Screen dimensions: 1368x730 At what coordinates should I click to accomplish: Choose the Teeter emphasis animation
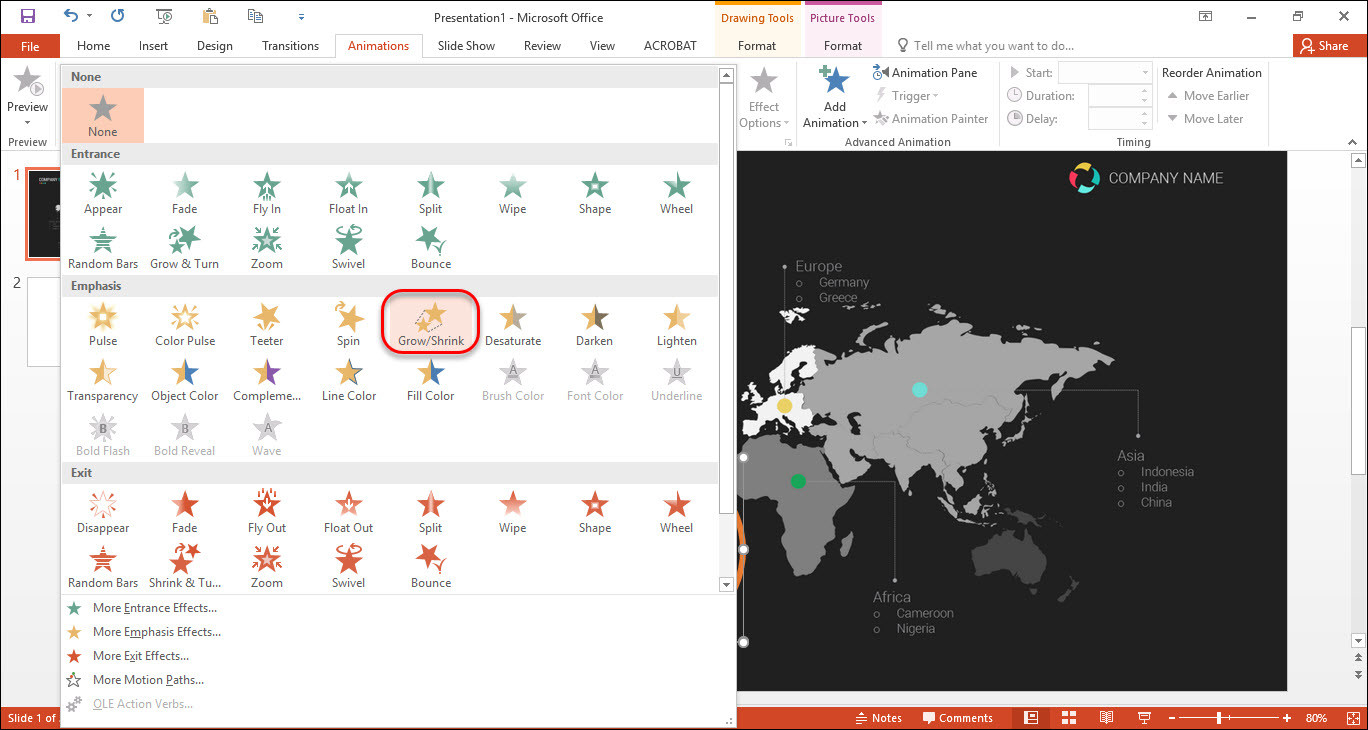(x=267, y=325)
